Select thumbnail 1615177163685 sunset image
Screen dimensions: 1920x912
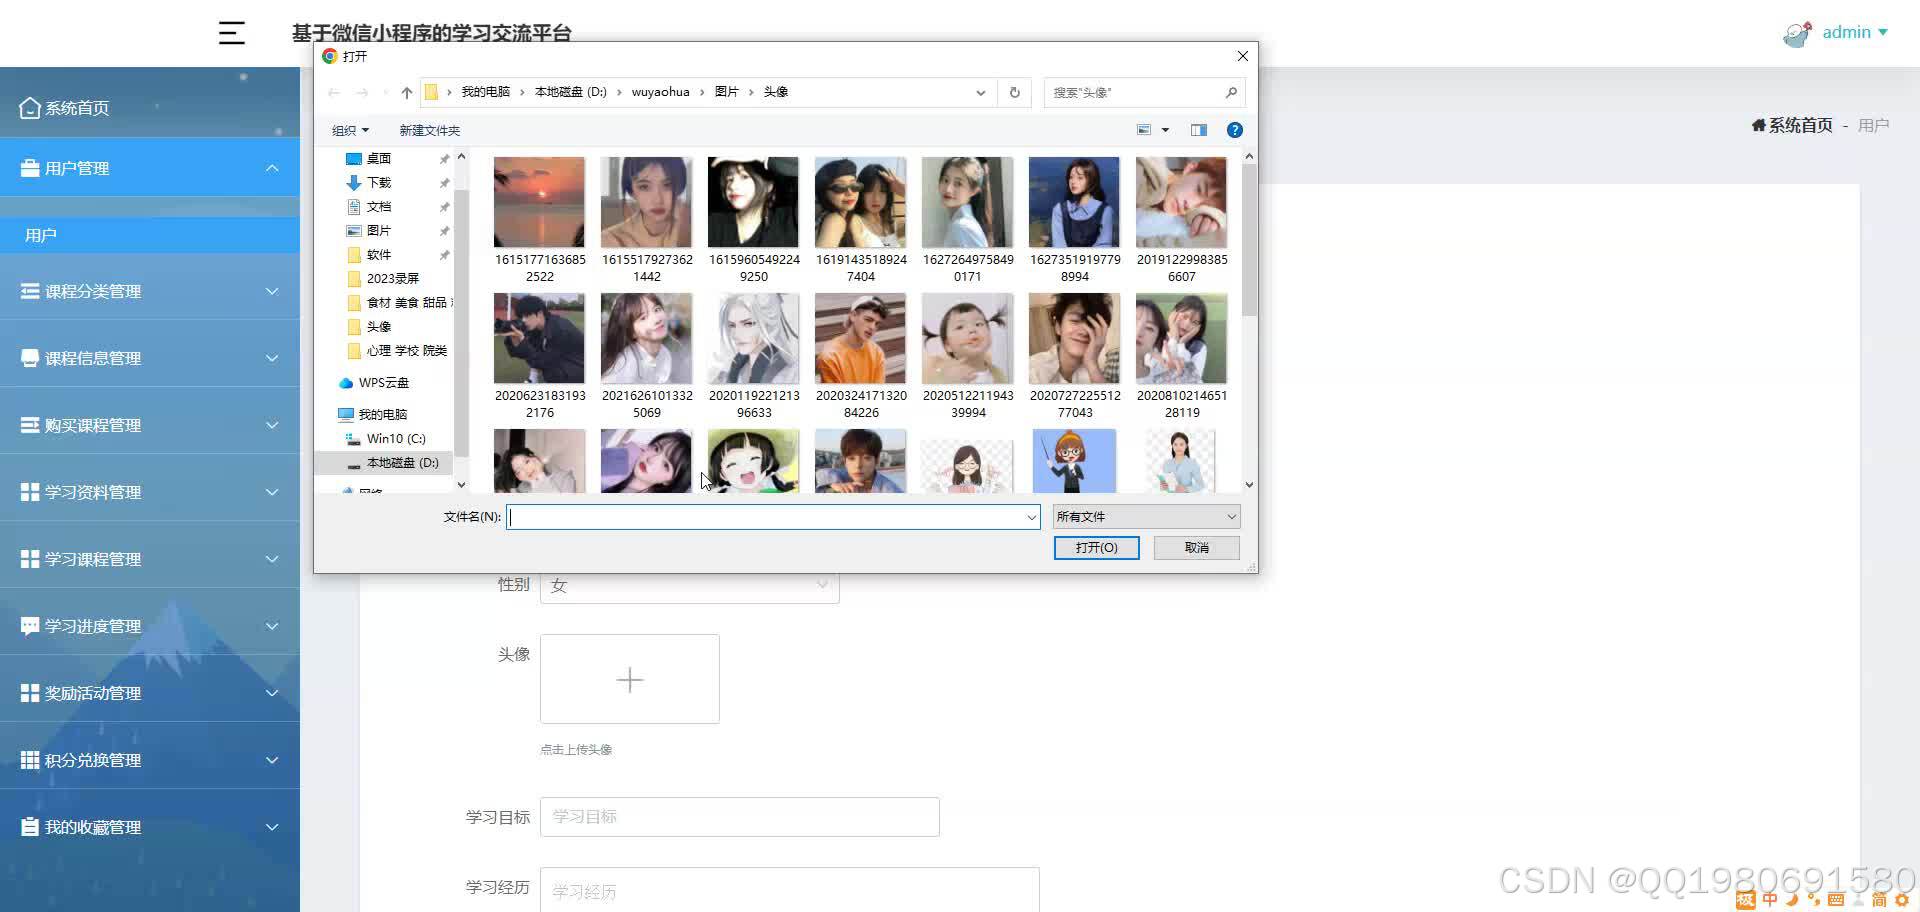(539, 201)
